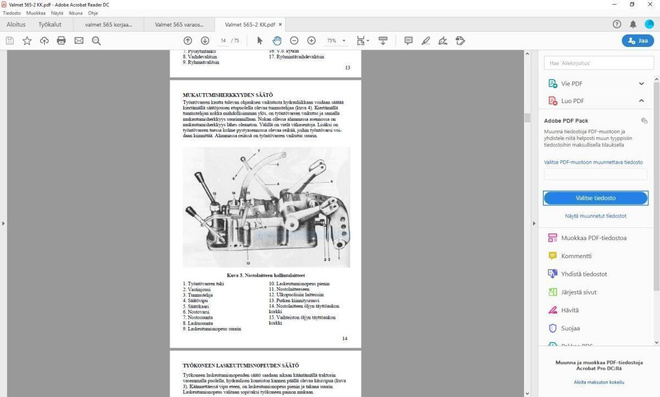Expand the left navigation pane arrow
The height and width of the screenshot is (397, 660).
[3, 223]
